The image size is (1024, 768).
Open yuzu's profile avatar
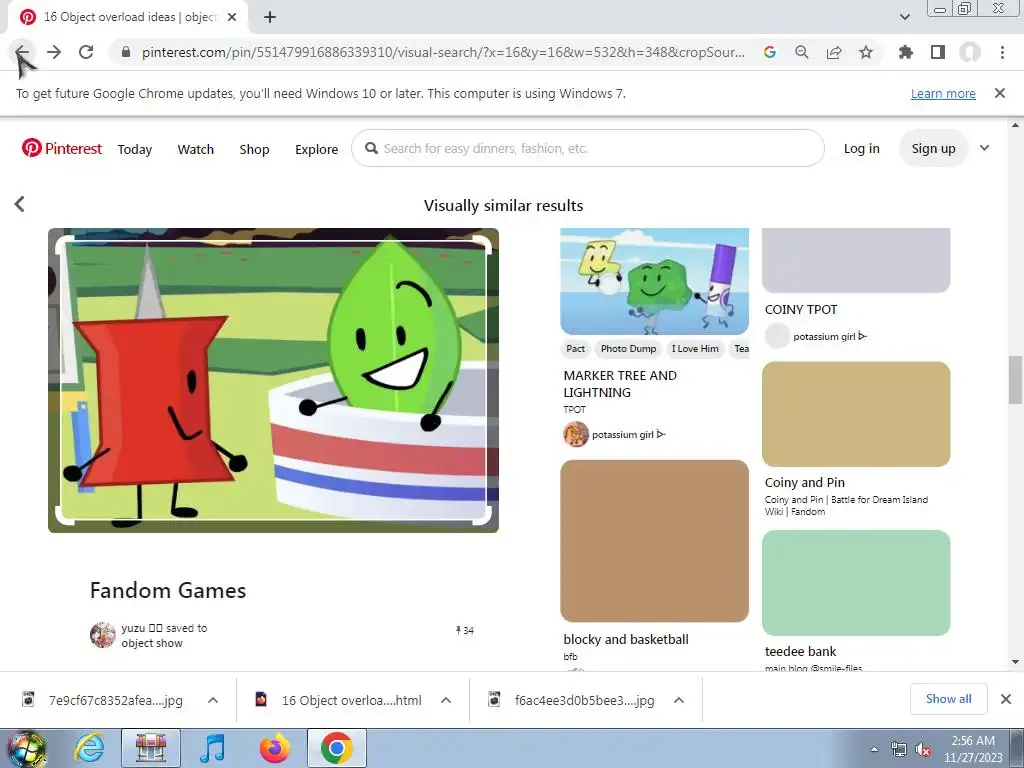[103, 635]
